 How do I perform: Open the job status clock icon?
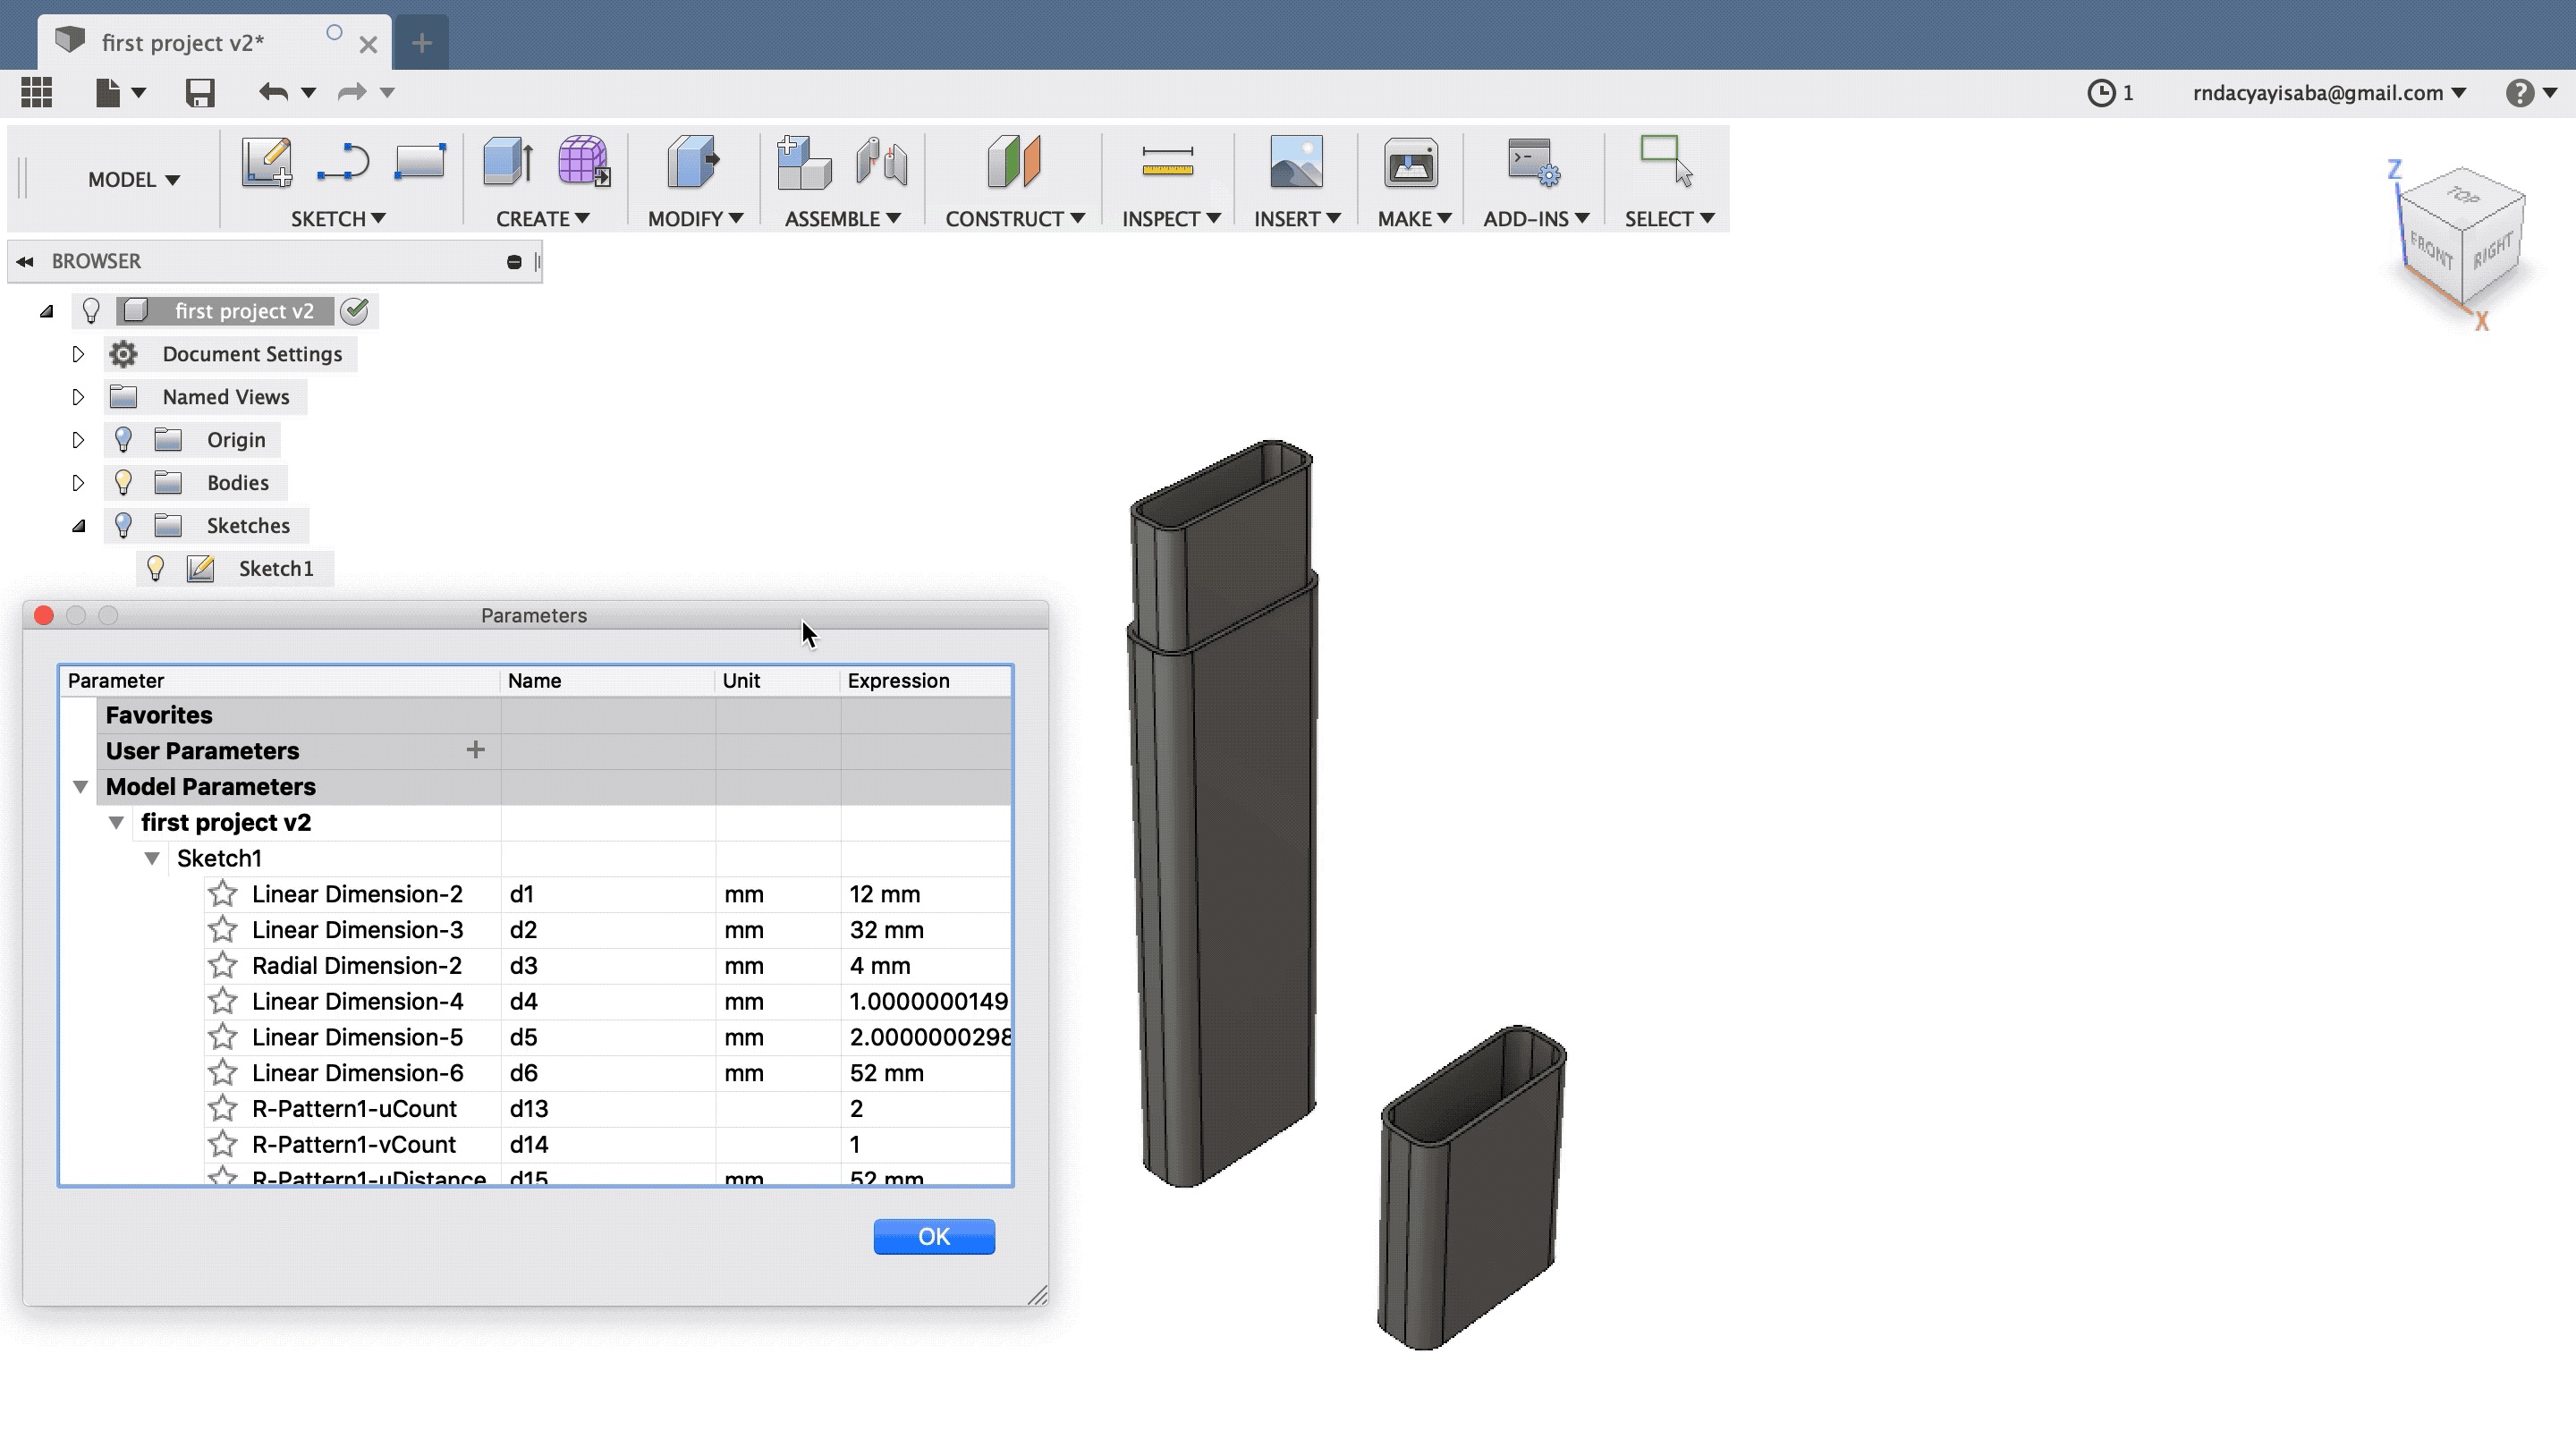pos(2101,93)
